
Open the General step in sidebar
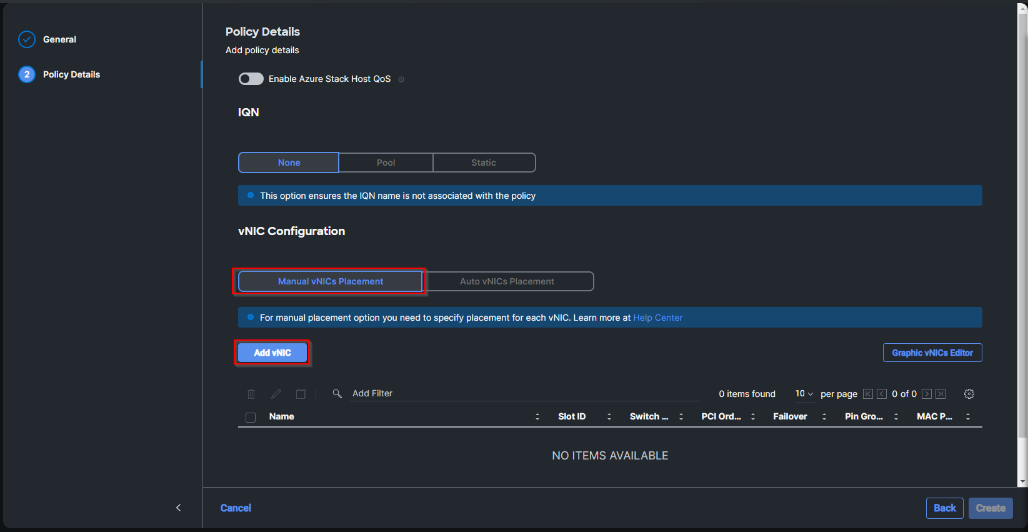(x=59, y=40)
